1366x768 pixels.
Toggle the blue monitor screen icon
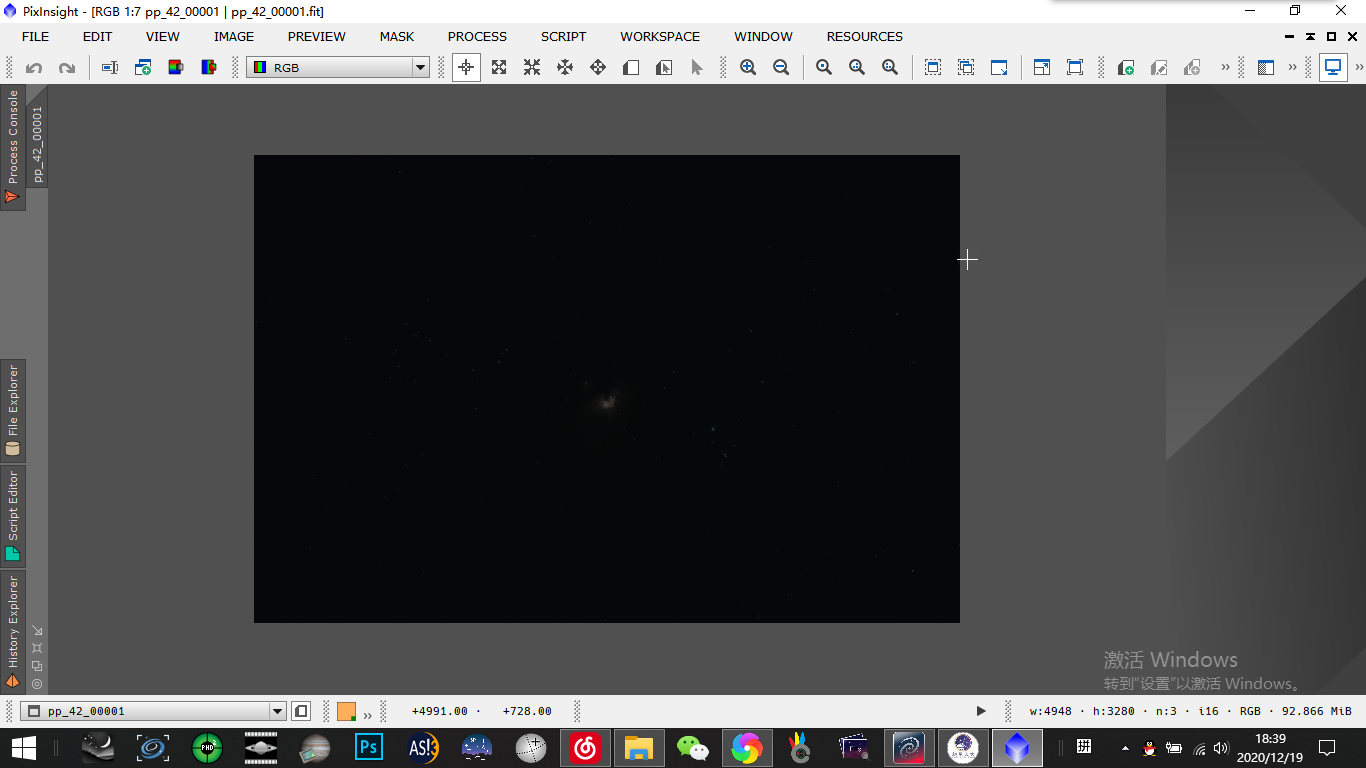[x=1333, y=68]
